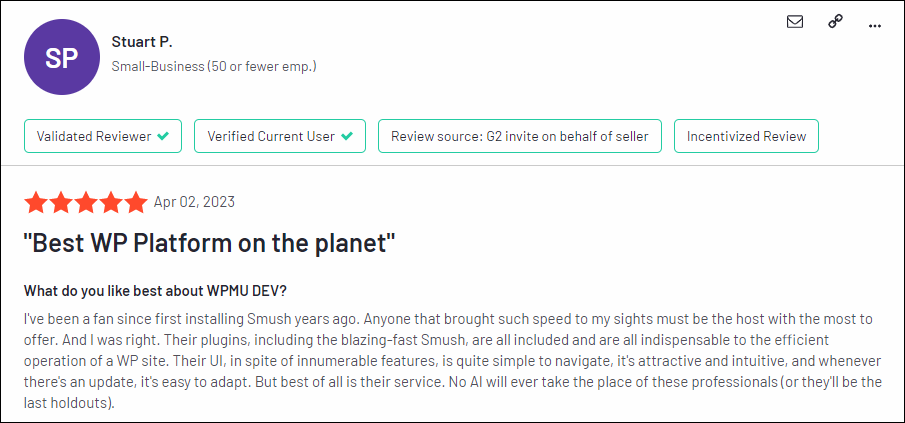Viewport: 905px width, 423px height.
Task: Click the Incentivized Review badge
Action: (x=746, y=136)
